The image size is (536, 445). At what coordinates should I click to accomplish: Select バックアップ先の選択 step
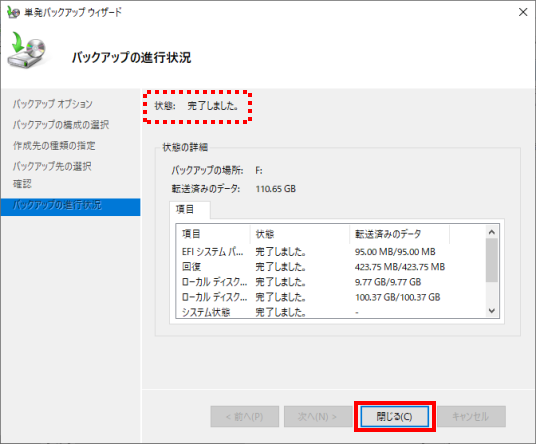tap(52, 166)
